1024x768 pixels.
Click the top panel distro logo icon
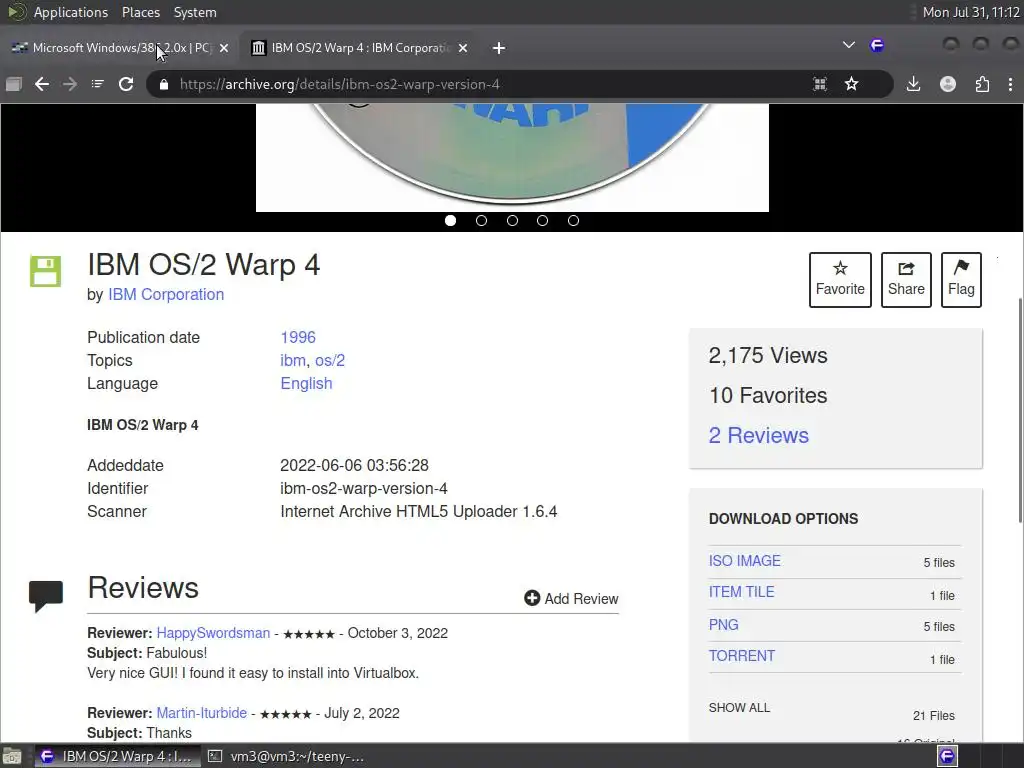[x=16, y=12]
